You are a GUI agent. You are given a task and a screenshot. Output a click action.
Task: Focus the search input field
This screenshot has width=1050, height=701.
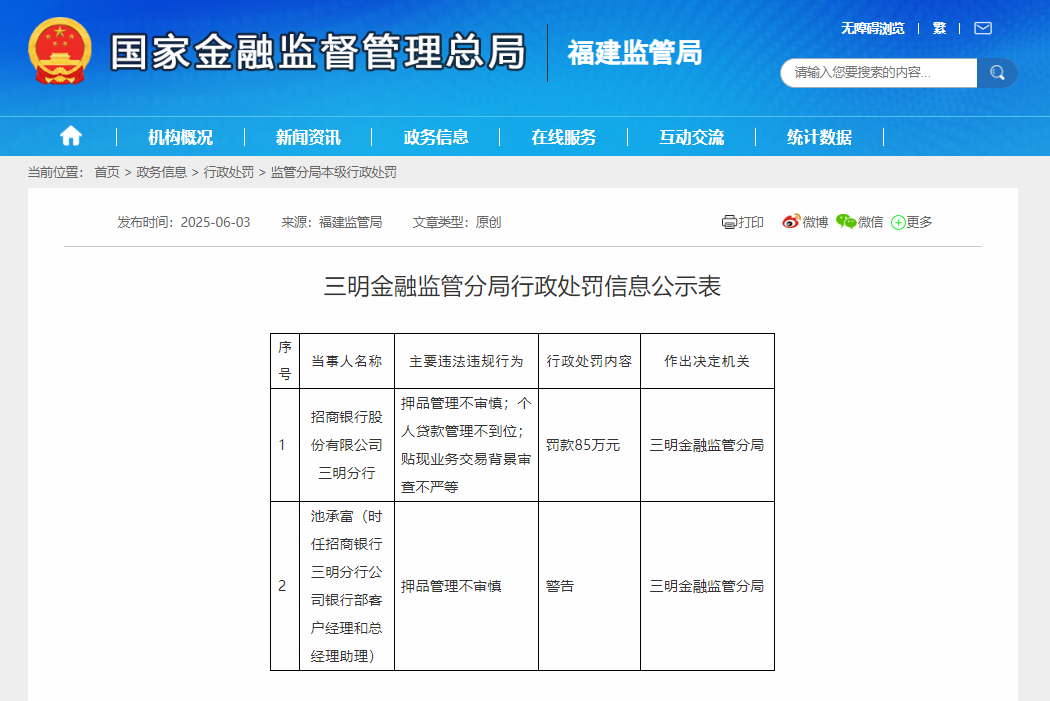[879, 73]
